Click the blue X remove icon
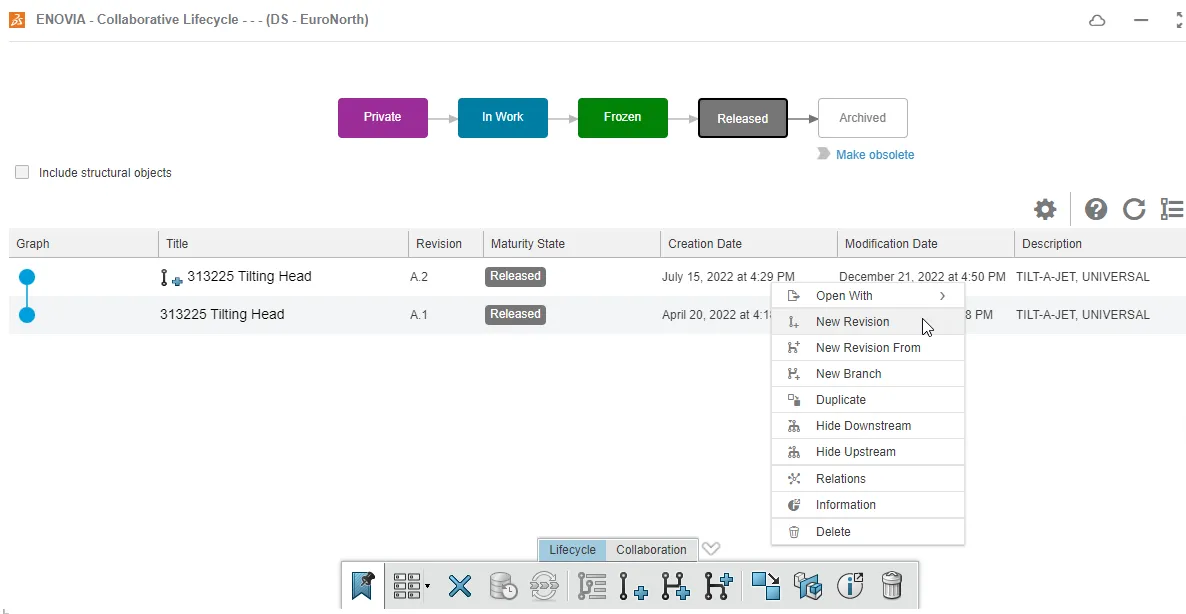Screen dimensions: 1186x614 coord(459,586)
